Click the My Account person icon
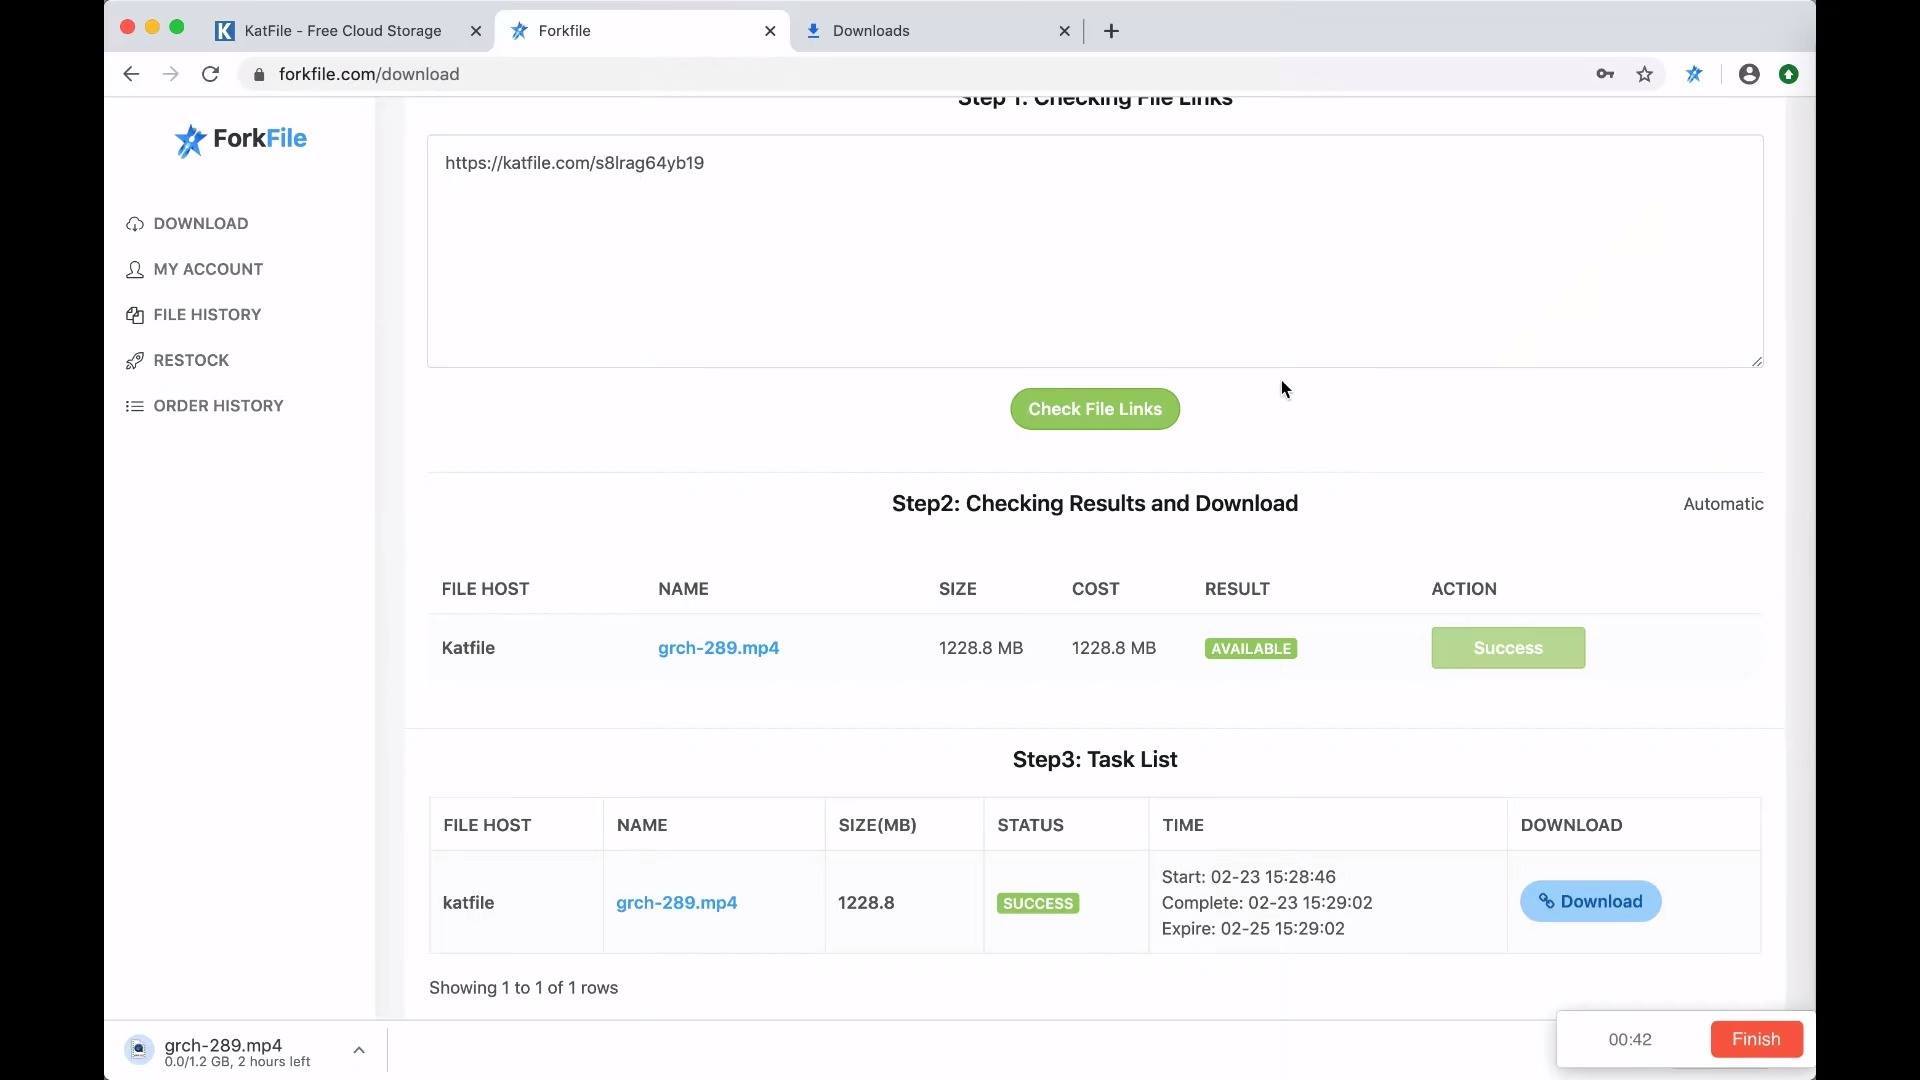Image resolution: width=1920 pixels, height=1080 pixels. tap(135, 270)
